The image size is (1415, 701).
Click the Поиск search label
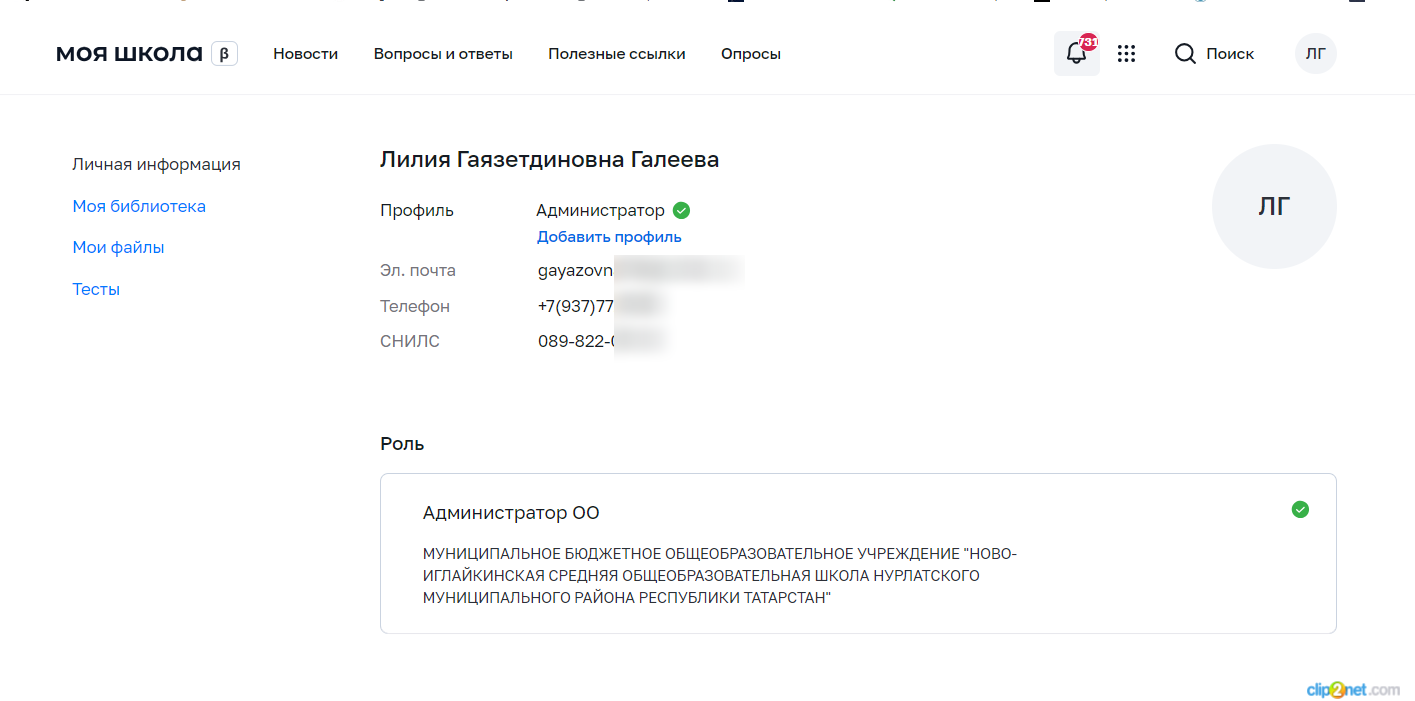[1229, 54]
